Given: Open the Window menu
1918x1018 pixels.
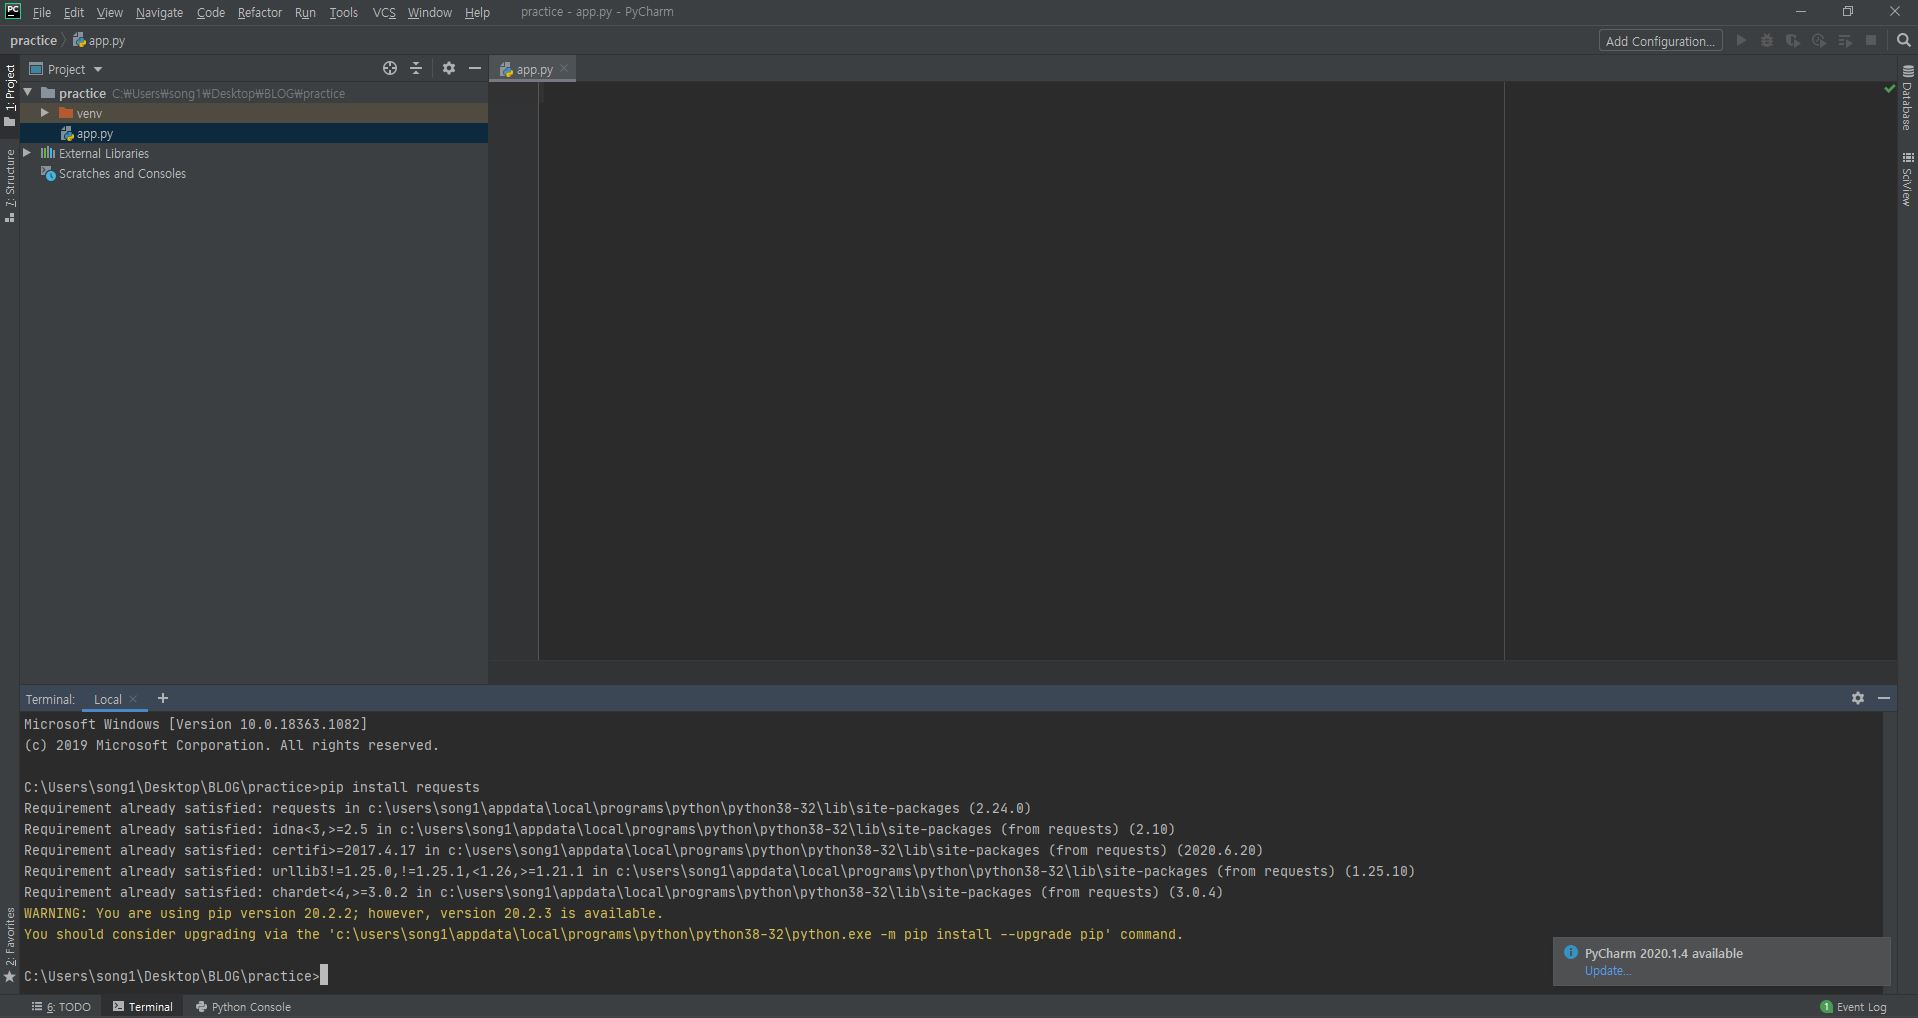Looking at the screenshot, I should click(429, 12).
